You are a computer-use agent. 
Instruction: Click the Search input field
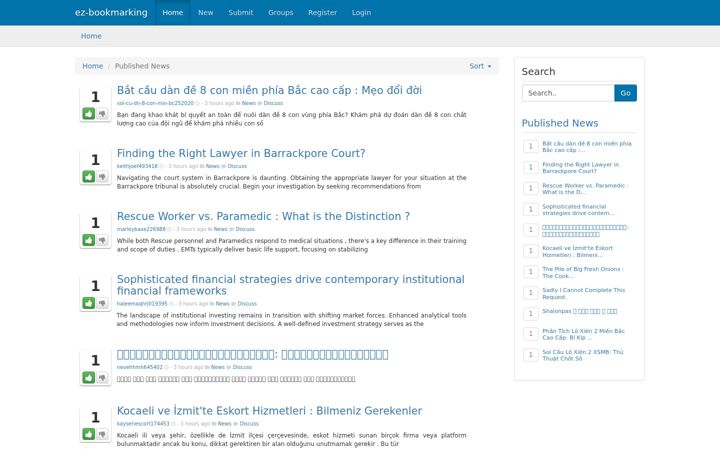(x=568, y=93)
